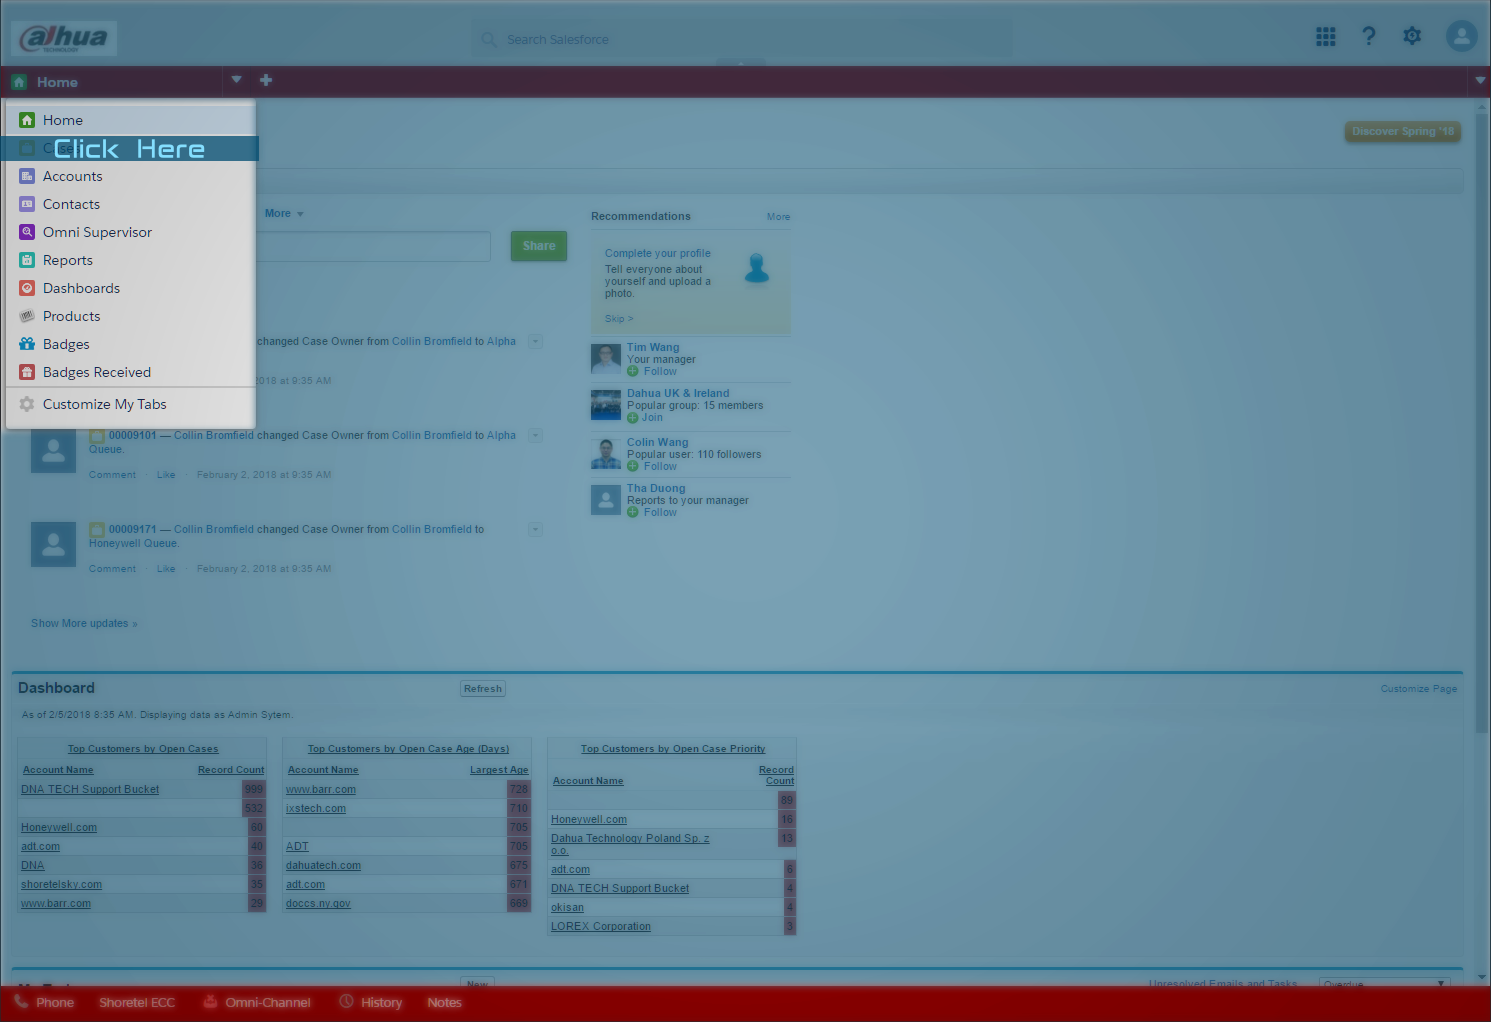The image size is (1491, 1022).
Task: Click the profile silhouette in Complete your profile
Action: tap(757, 268)
